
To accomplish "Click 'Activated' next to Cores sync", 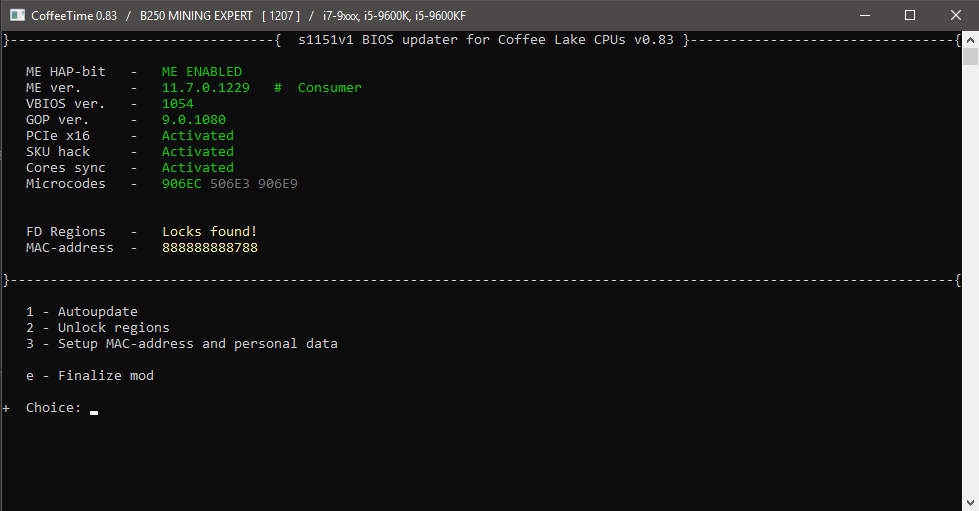I will click(198, 167).
